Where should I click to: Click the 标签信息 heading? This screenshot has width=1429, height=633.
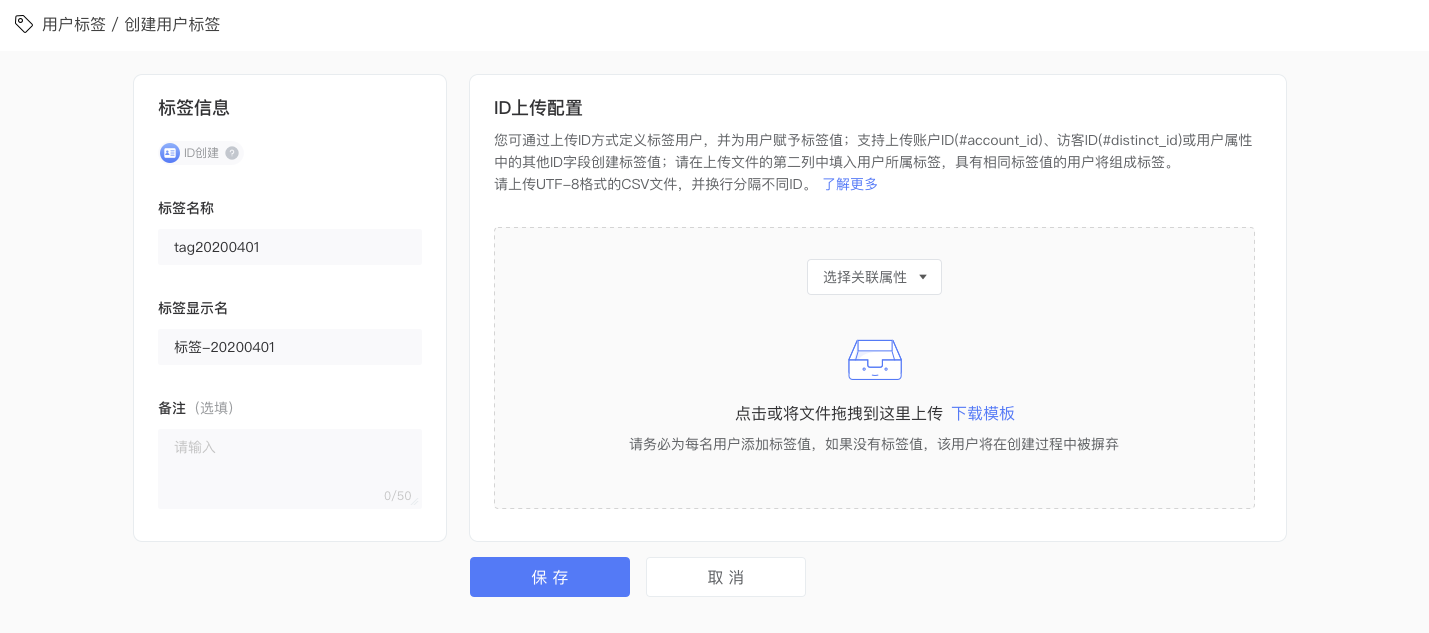coord(194,108)
